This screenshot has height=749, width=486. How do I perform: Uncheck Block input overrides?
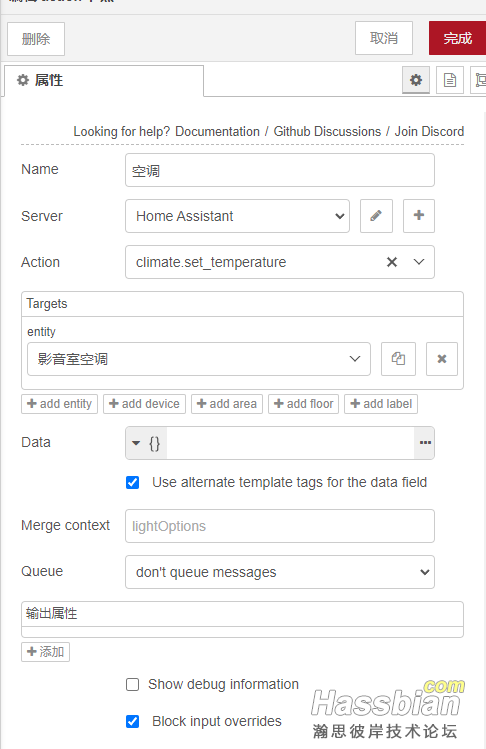[133, 721]
